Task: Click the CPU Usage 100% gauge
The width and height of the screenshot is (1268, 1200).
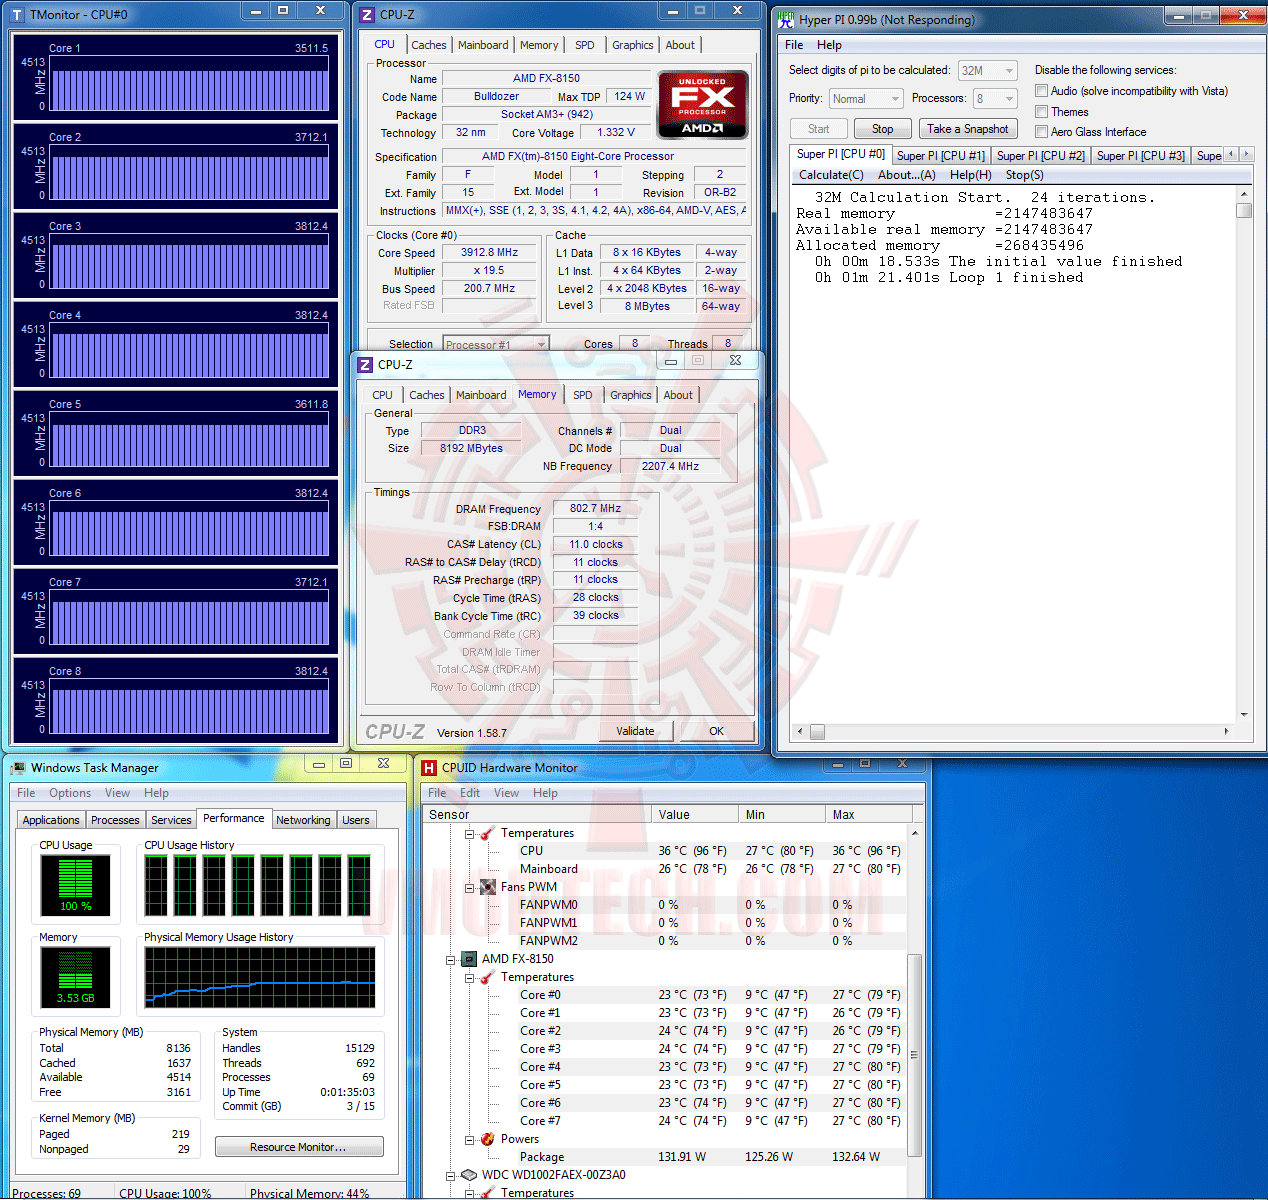Action: (x=75, y=885)
